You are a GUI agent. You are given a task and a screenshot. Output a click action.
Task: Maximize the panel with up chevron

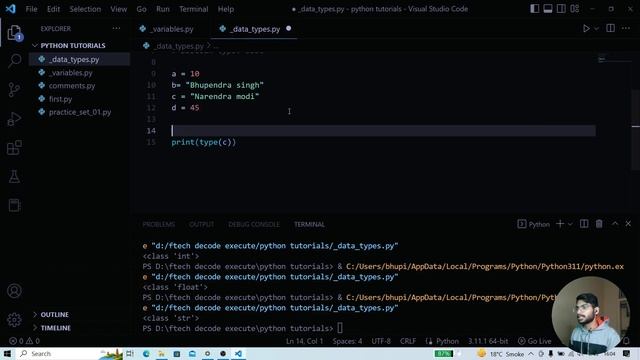coord(615,224)
